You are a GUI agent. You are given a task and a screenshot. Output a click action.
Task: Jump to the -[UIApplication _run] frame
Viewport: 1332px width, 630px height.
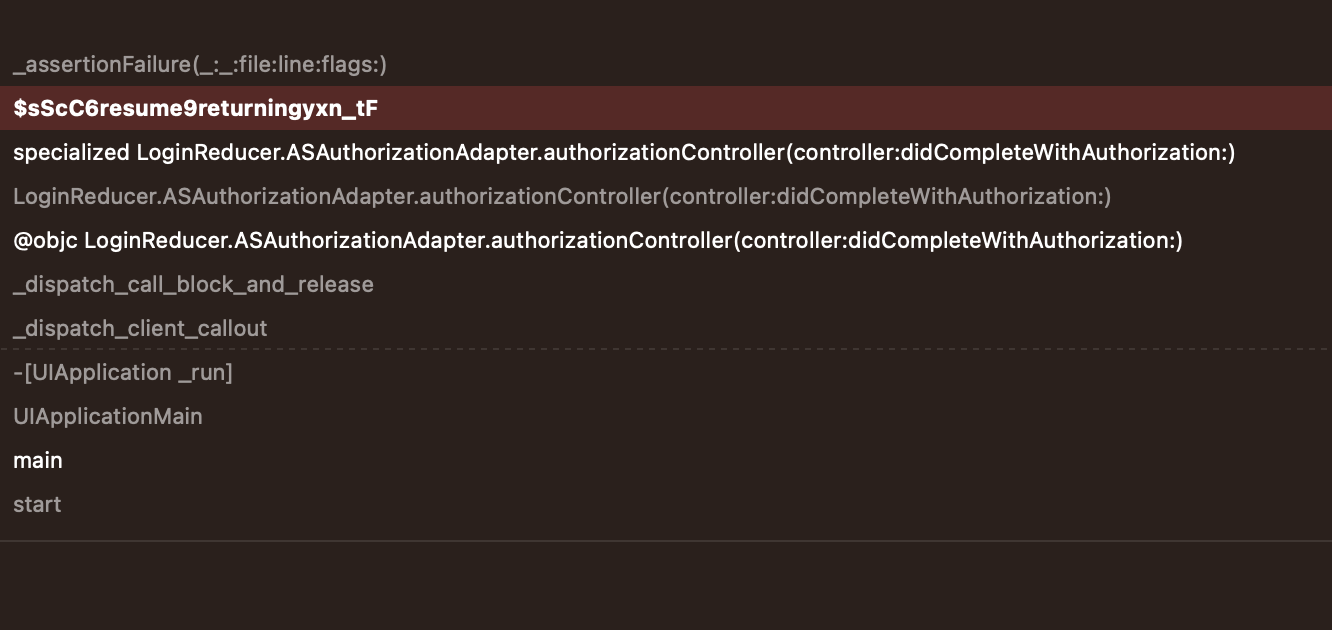tap(122, 373)
